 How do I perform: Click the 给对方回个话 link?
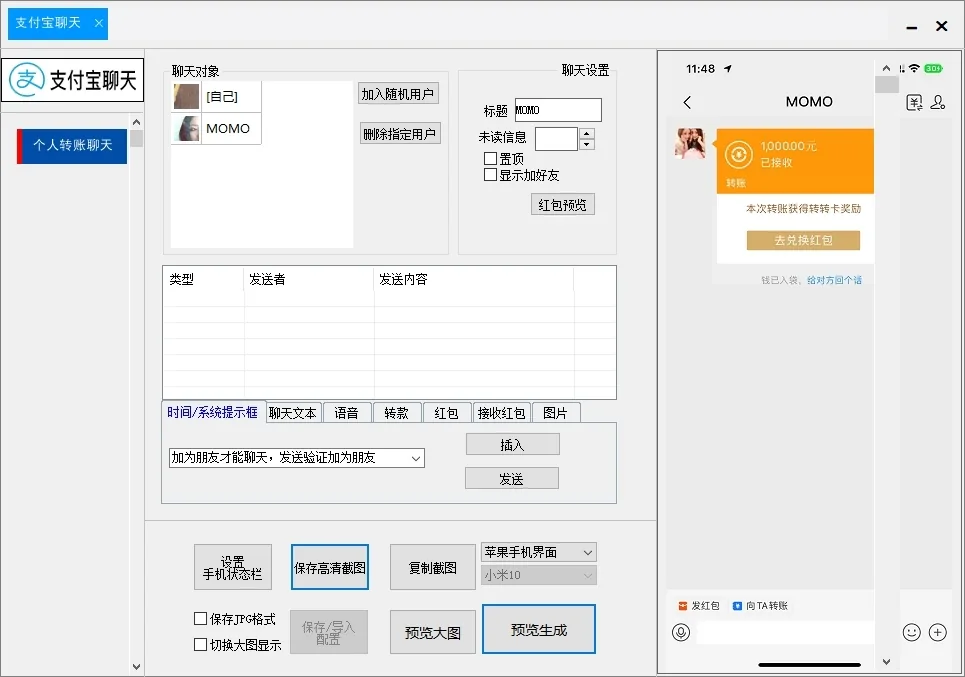coord(834,280)
